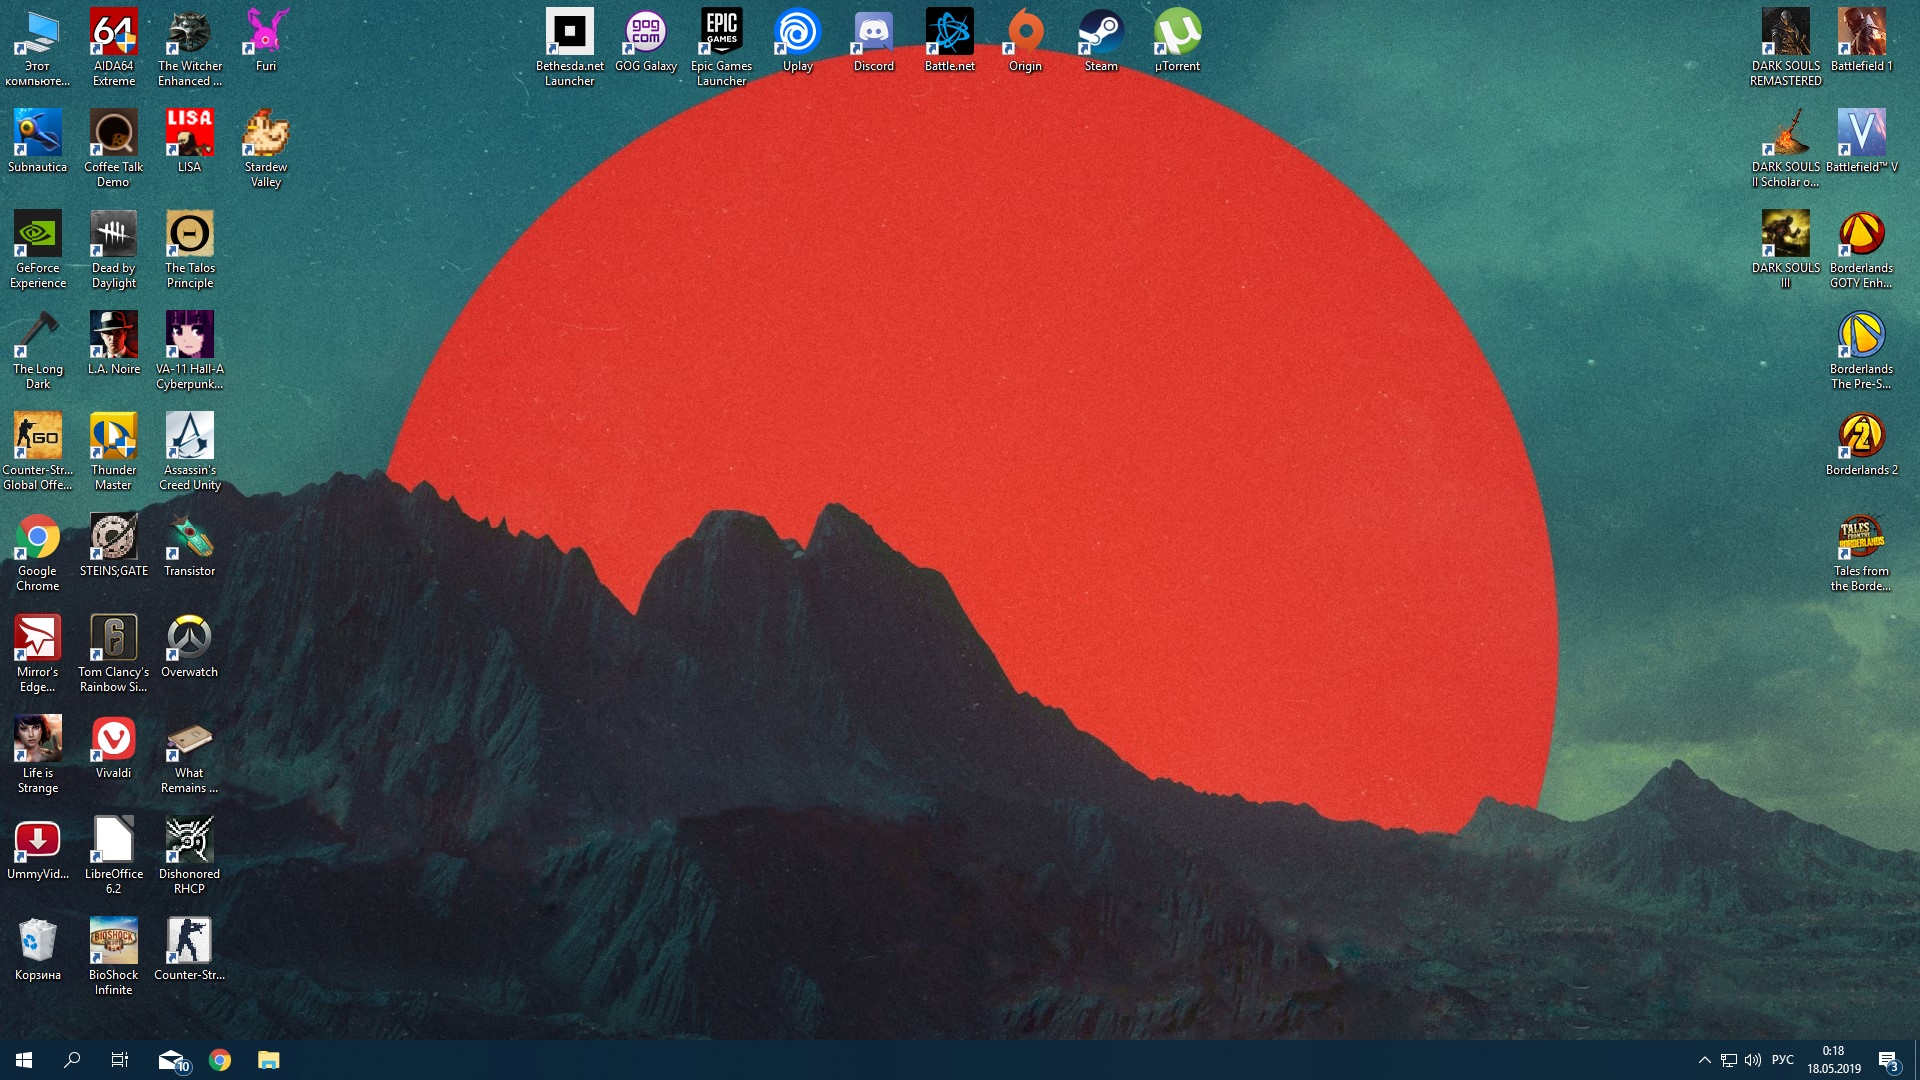This screenshot has height=1080, width=1920.
Task: Open File Explorer from taskbar
Action: (x=268, y=1060)
